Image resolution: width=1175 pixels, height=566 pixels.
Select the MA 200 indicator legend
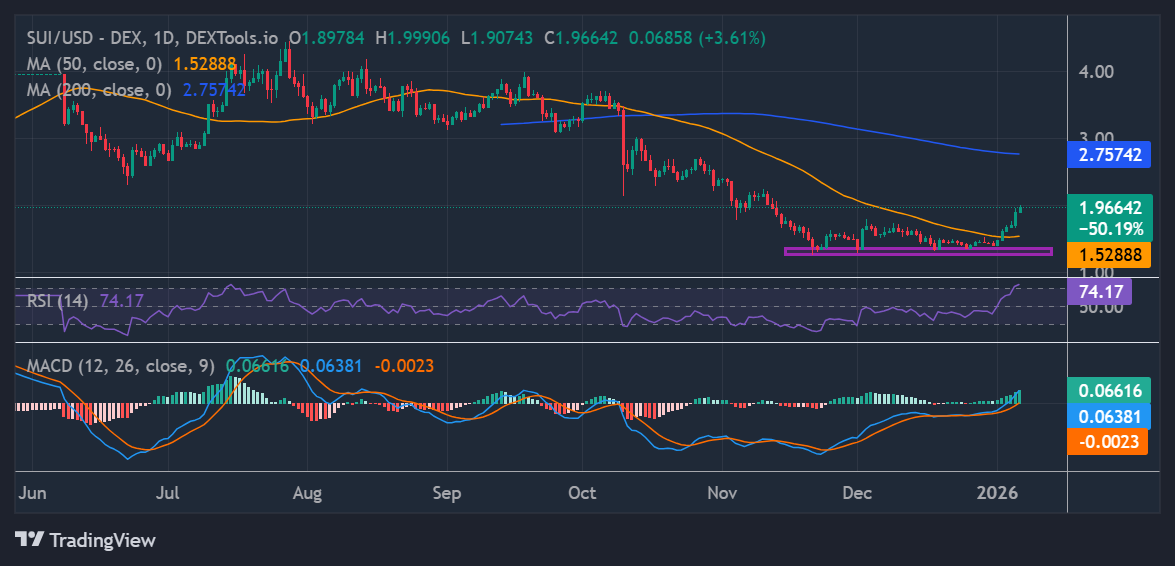pos(96,89)
